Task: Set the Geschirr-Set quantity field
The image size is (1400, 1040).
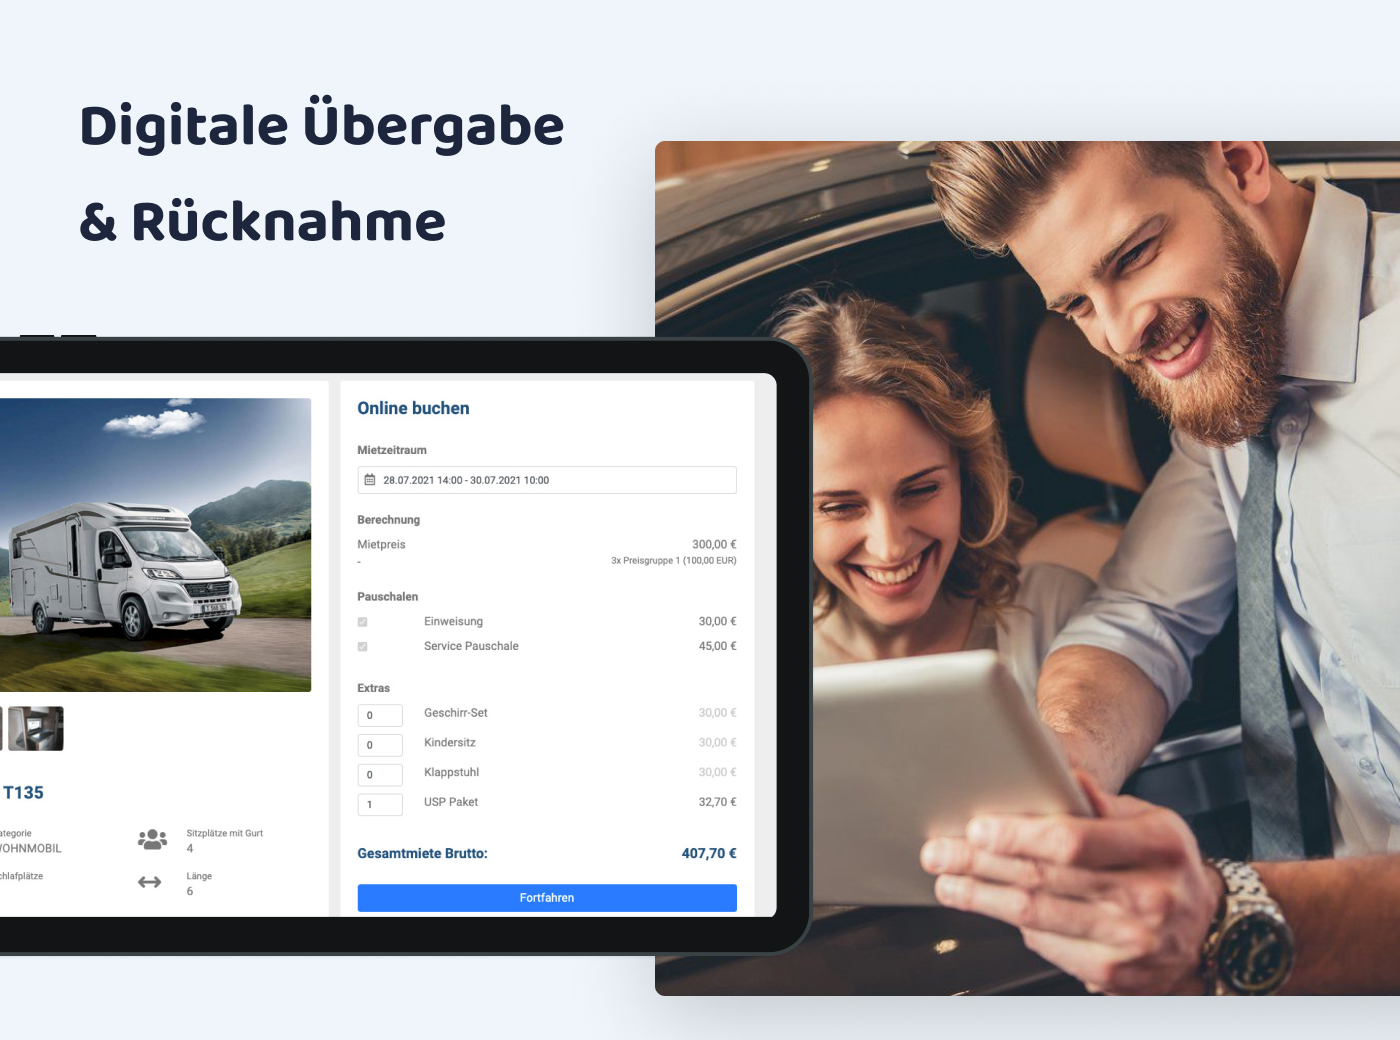Action: [380, 715]
